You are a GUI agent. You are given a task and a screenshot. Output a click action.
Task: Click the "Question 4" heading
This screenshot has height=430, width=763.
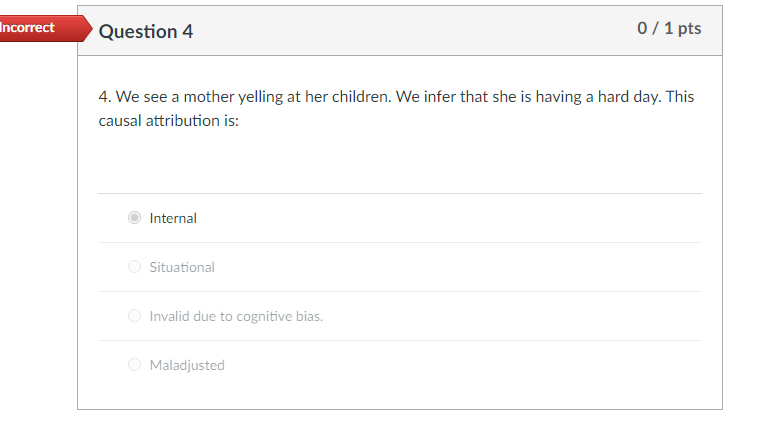click(146, 31)
